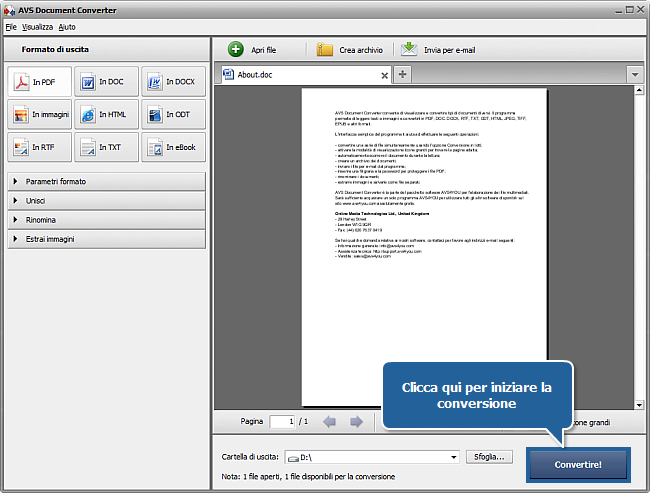Click the Formato di uscita header
The width and height of the screenshot is (650, 493).
(x=55, y=49)
